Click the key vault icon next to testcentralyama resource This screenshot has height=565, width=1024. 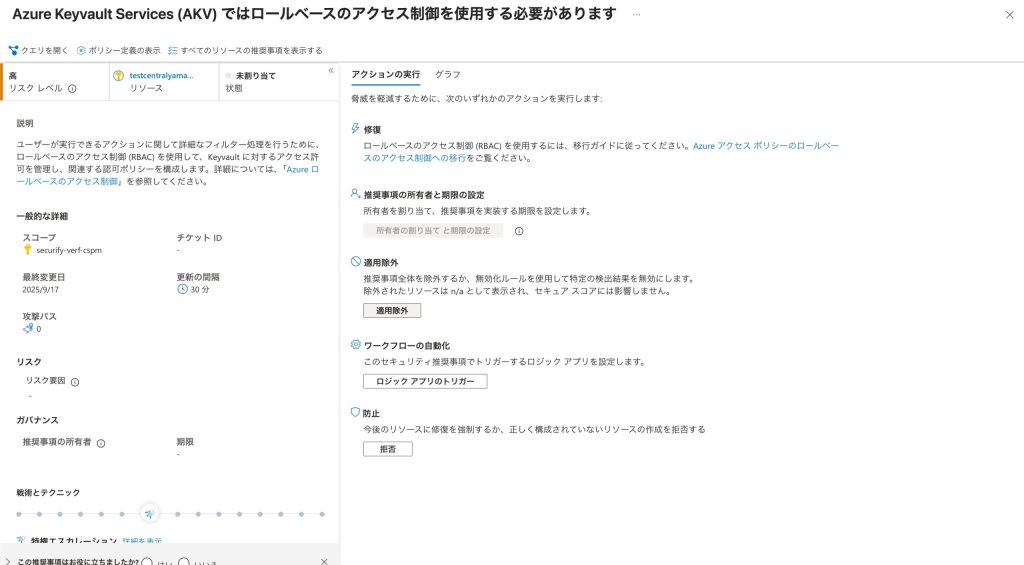(x=119, y=76)
